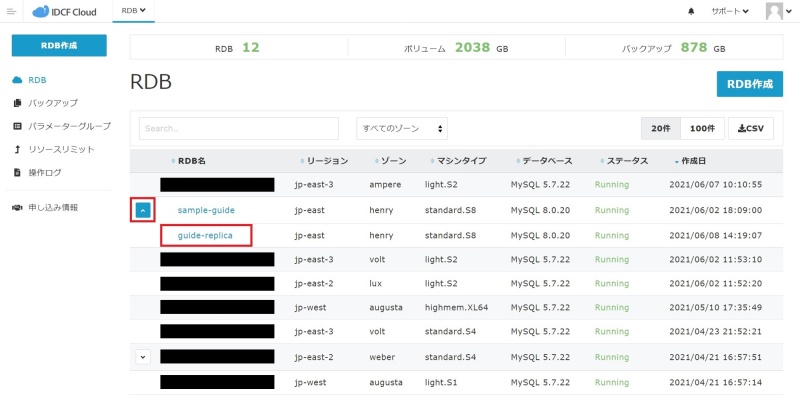Open the サポート dropdown menu
This screenshot has height=395, width=800.
(x=730, y=11)
